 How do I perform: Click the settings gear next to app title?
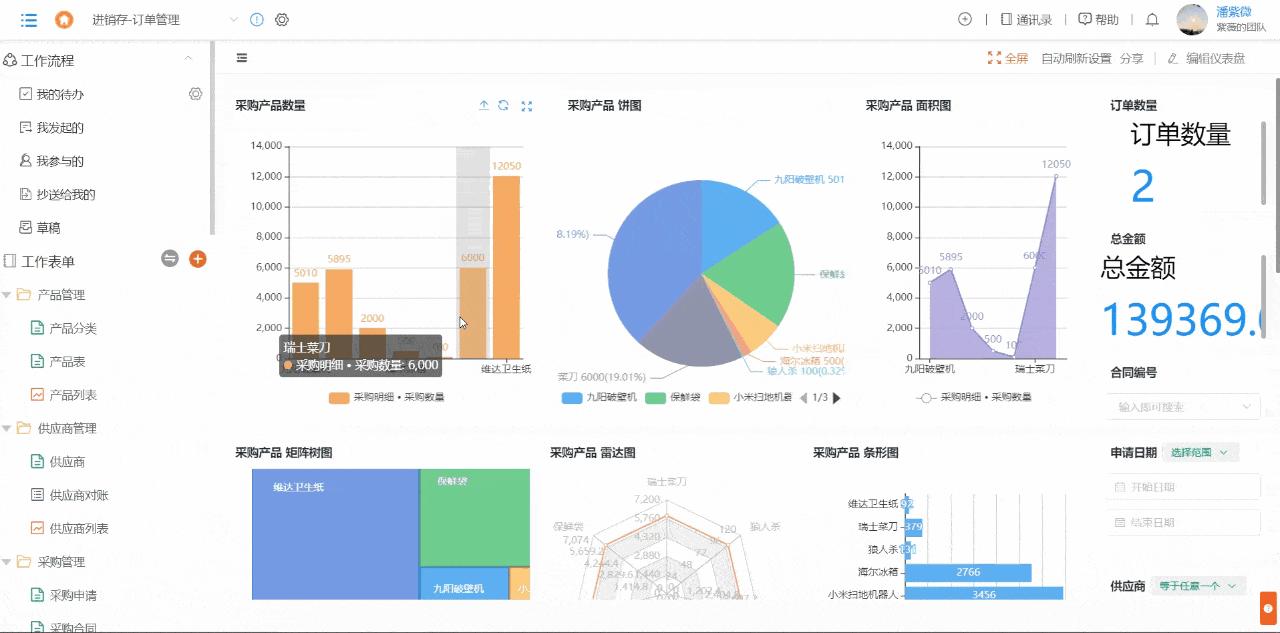(x=281, y=19)
